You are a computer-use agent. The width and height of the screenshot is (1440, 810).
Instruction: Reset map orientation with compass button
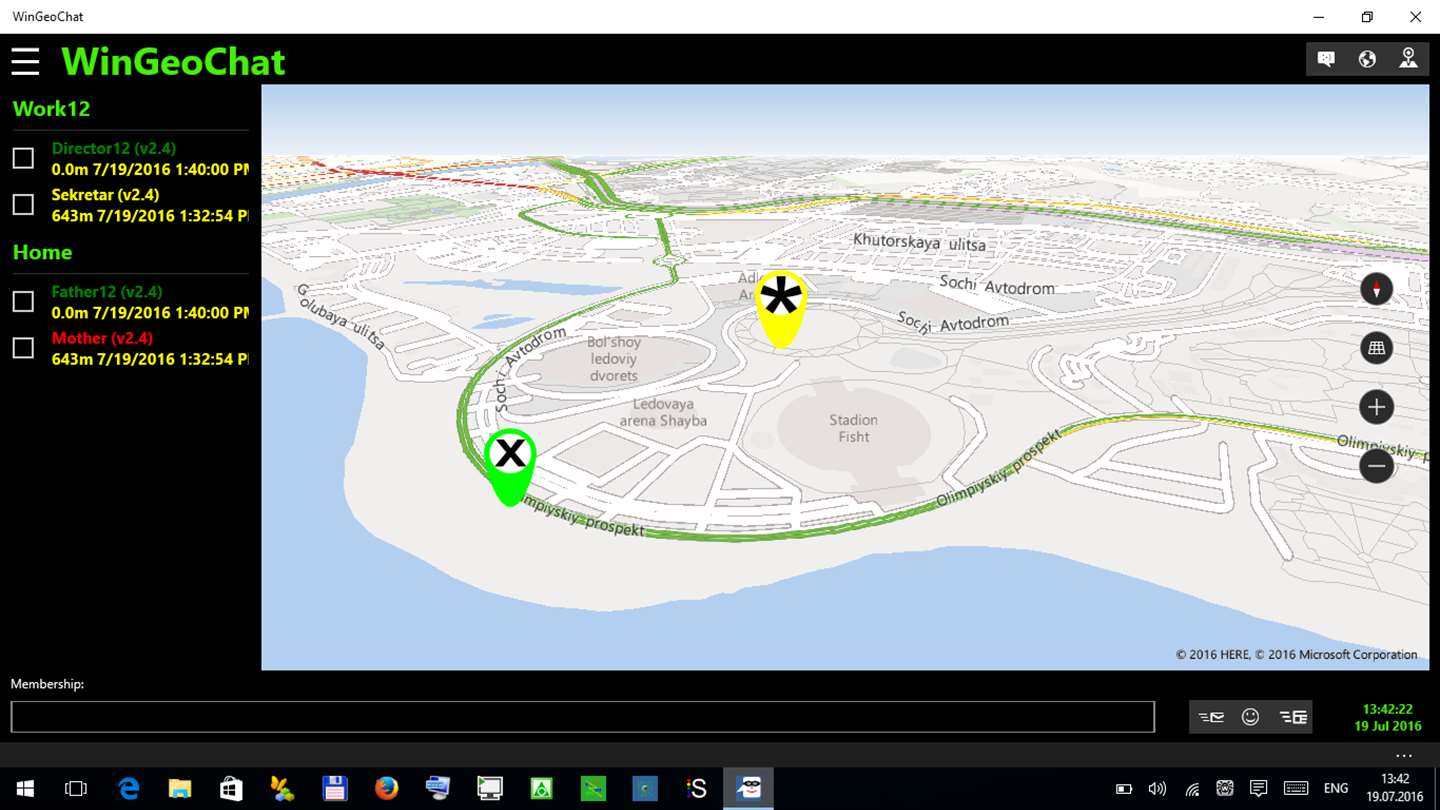[1377, 289]
